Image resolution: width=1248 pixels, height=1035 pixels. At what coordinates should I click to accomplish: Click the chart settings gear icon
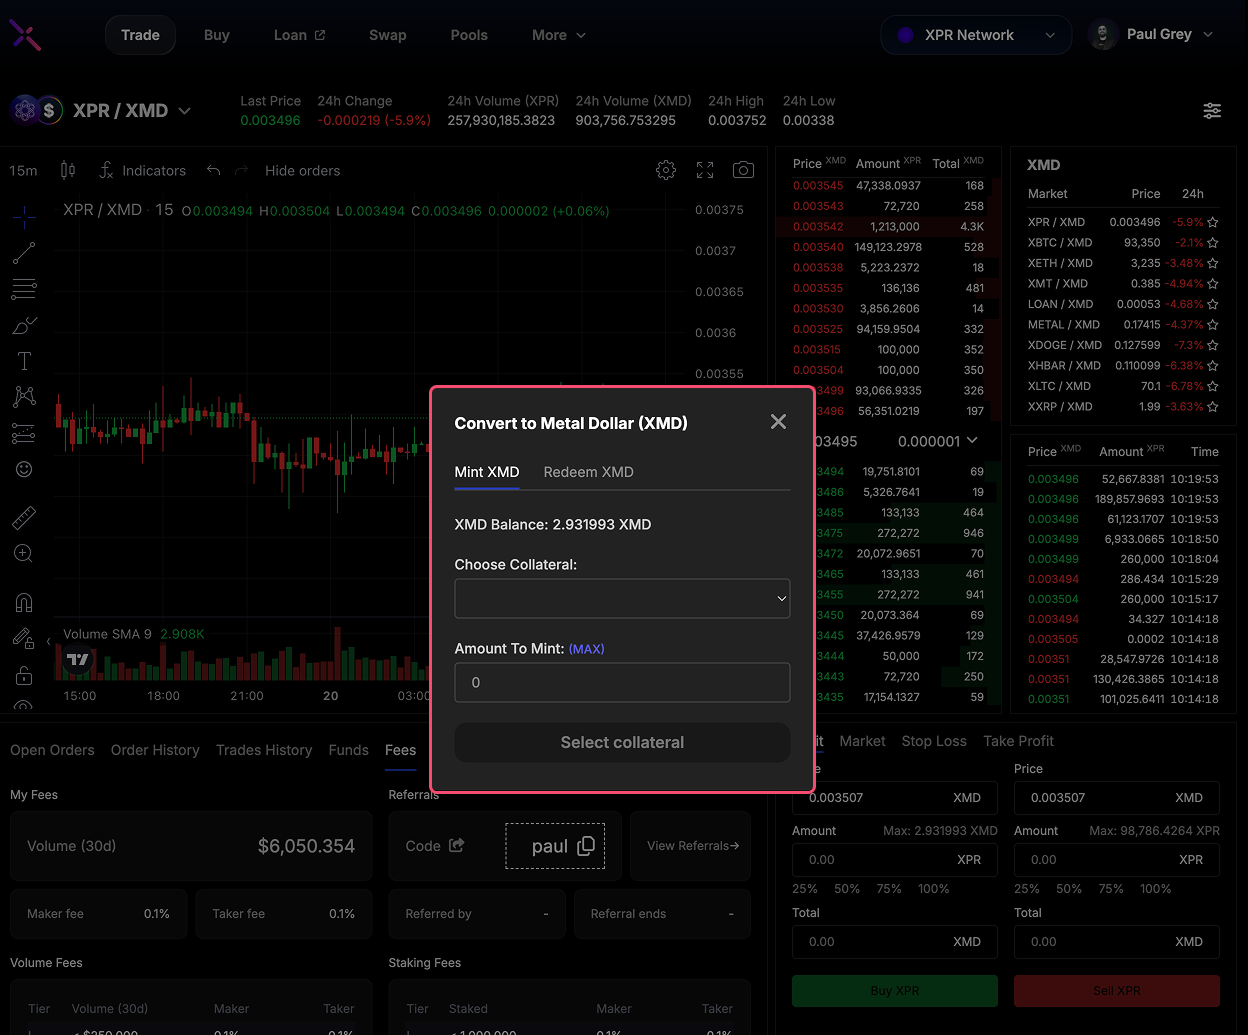(666, 170)
